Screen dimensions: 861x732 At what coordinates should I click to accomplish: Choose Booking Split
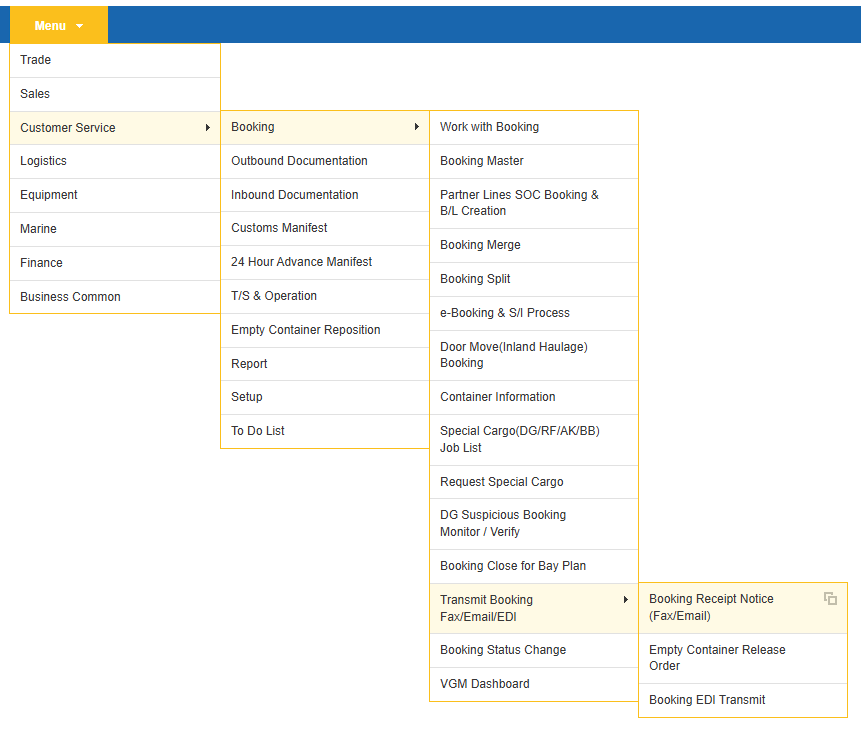[534, 280]
